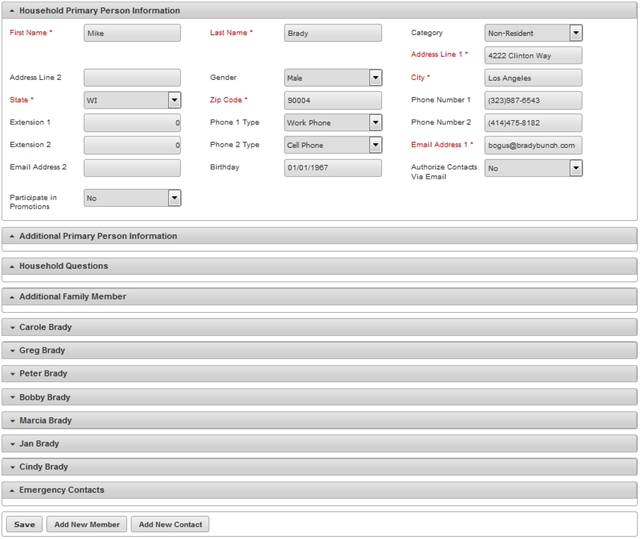Image resolution: width=640 pixels, height=539 pixels.
Task: Open Participate in Promotions dropdown
Action: click(132, 198)
